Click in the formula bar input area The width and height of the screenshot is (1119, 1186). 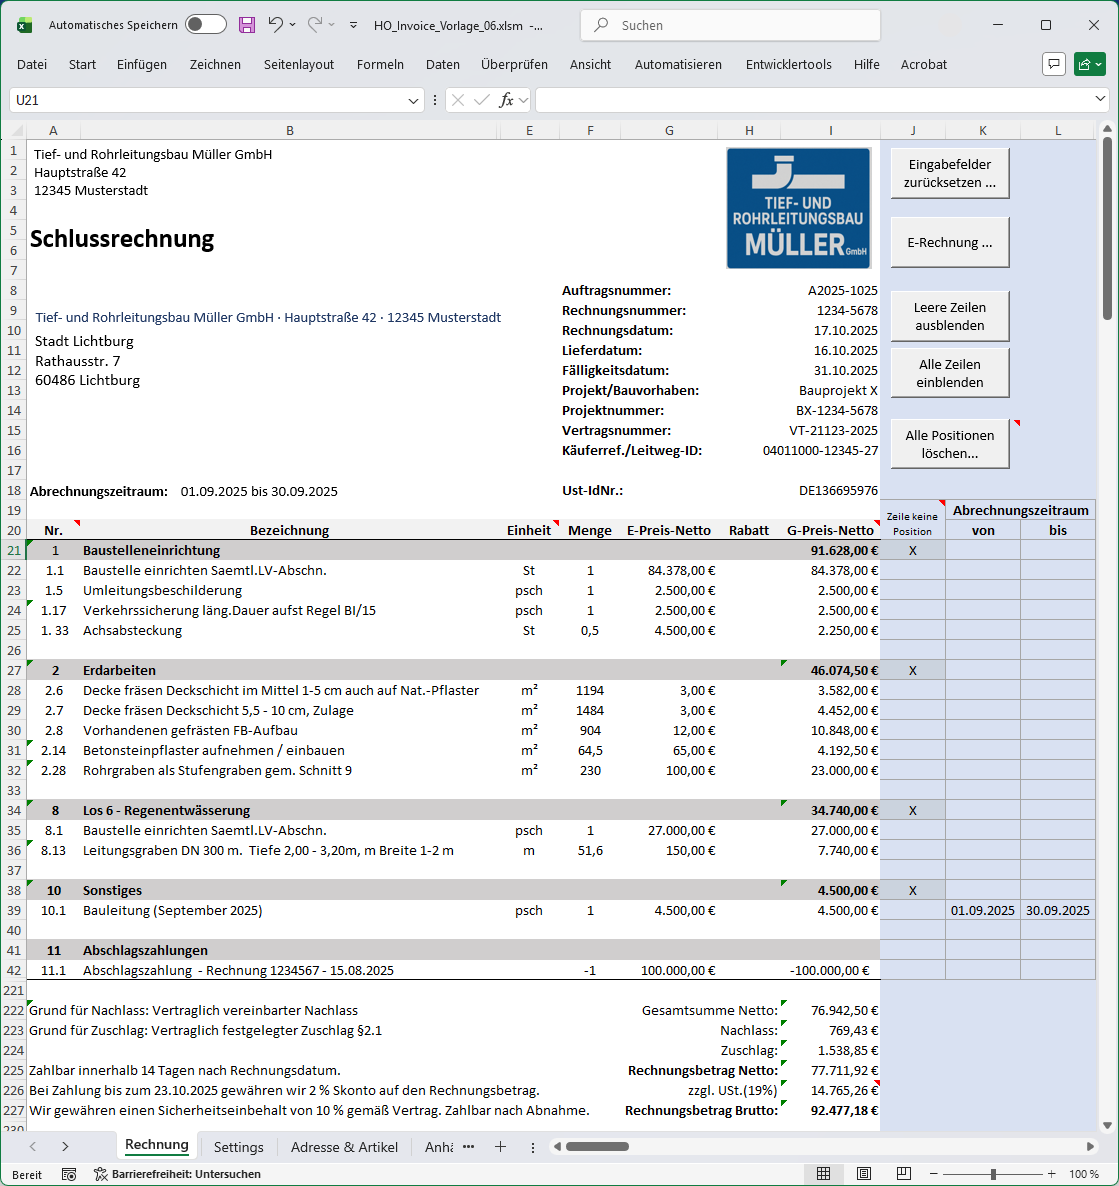coord(813,100)
